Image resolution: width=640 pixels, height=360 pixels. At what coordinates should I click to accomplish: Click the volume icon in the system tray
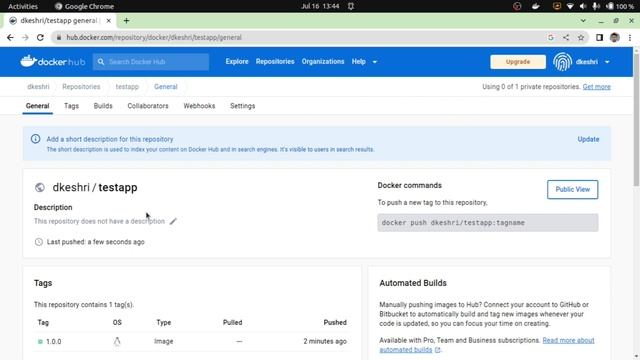click(583, 6)
